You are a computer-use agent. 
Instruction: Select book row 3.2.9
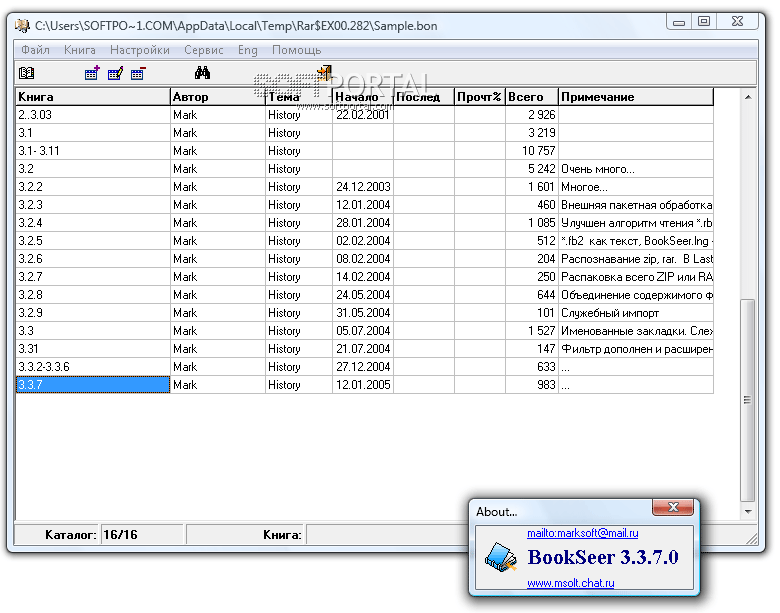[x=365, y=313]
